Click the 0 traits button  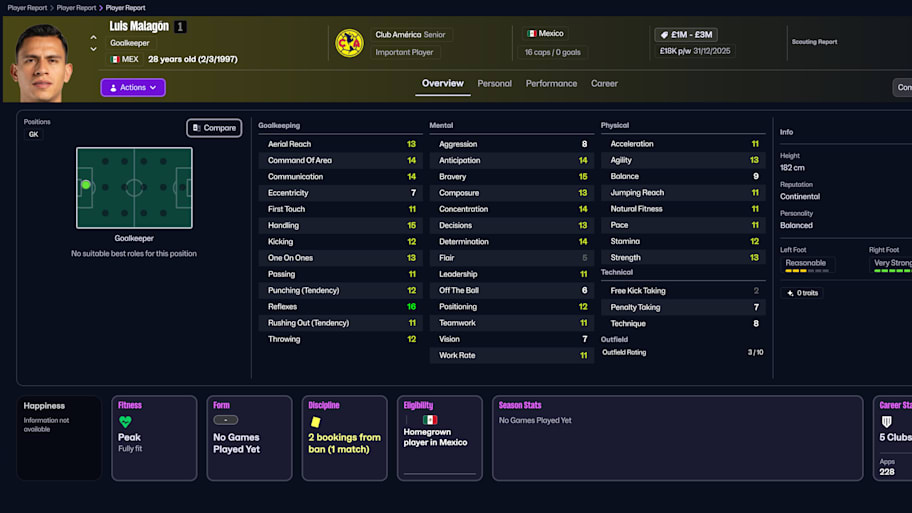tap(802, 293)
